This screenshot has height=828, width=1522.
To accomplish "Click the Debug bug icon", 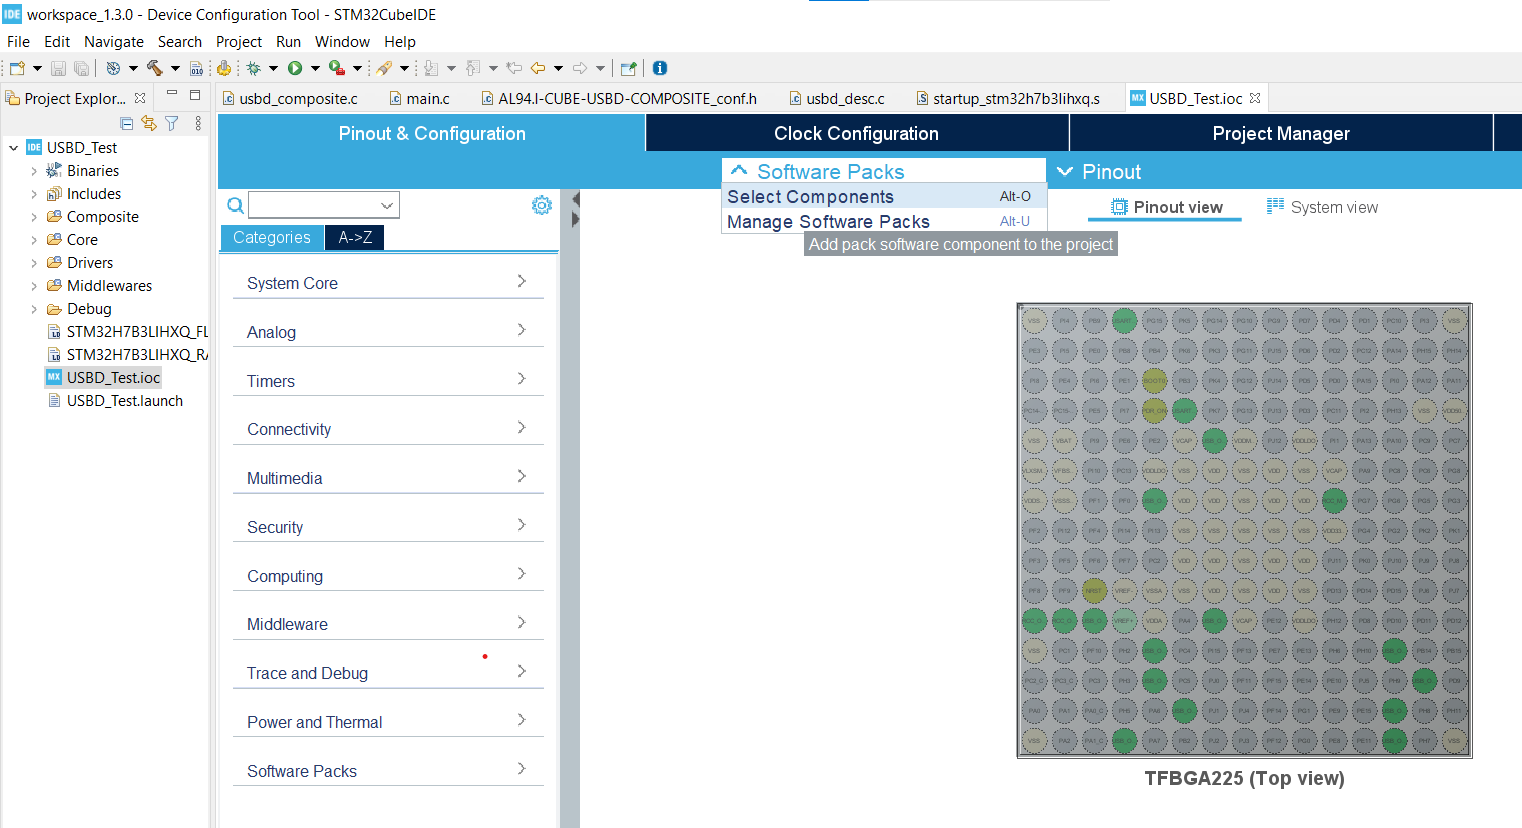I will pyautogui.click(x=254, y=68).
